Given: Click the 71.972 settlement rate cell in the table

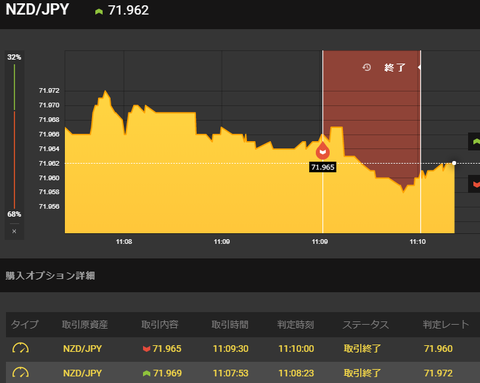Looking at the screenshot, I should point(438,373).
